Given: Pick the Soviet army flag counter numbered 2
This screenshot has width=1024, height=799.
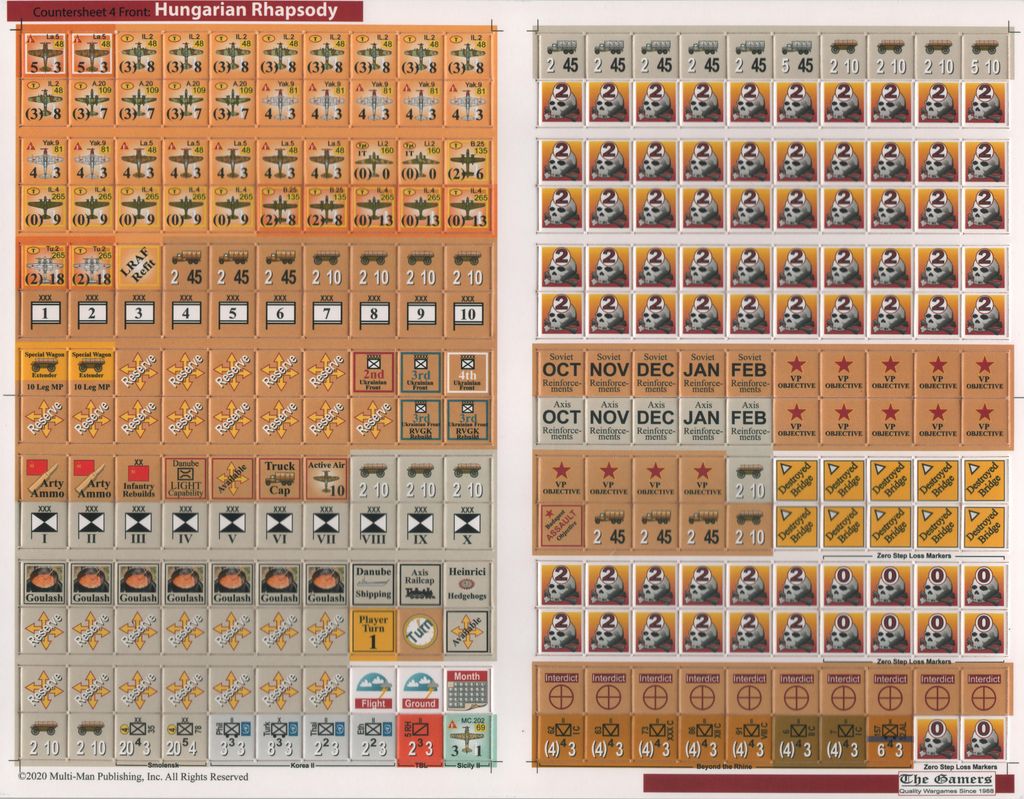Looking at the screenshot, I should click(x=91, y=314).
